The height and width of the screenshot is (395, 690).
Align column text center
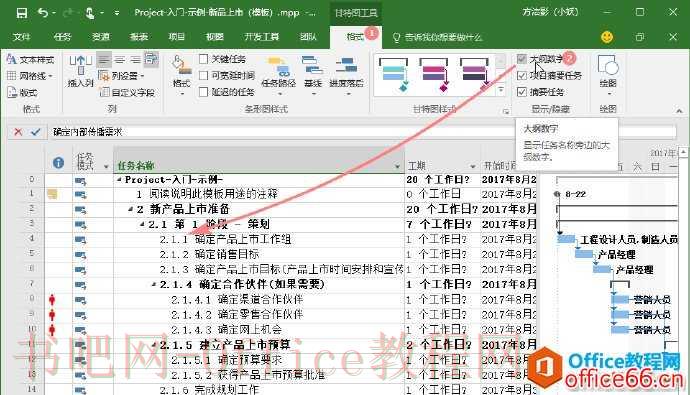click(x=120, y=59)
